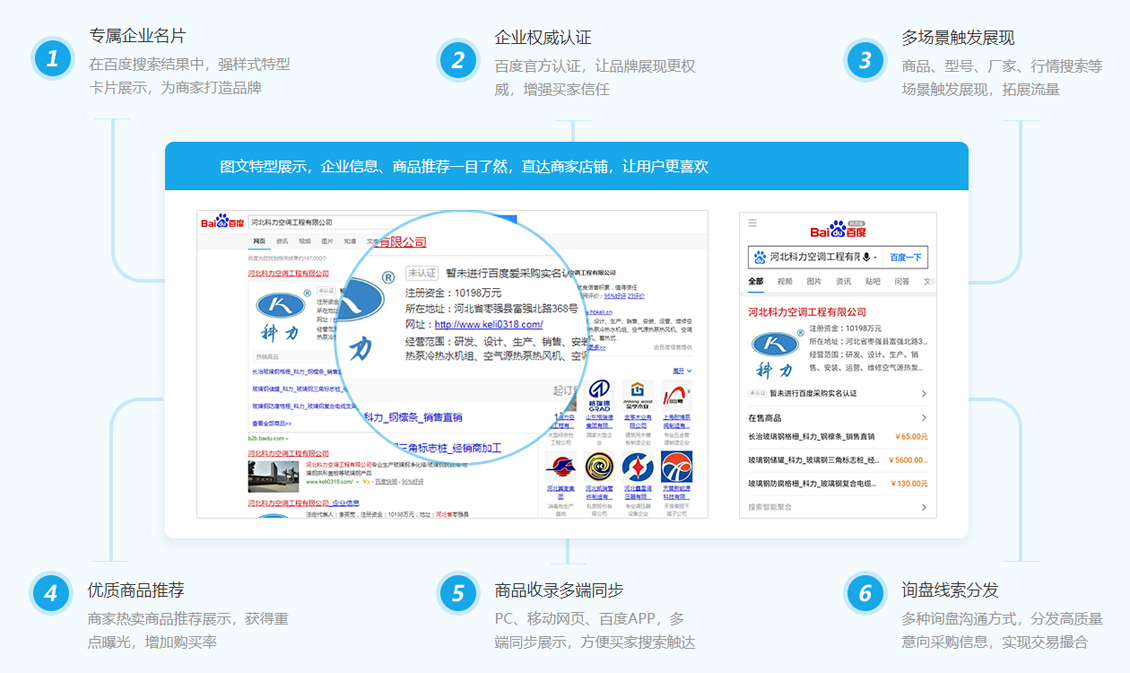This screenshot has width=1130, height=673.
Task: Click the number 4 circle for 优质商品推荐
Action: [50, 594]
